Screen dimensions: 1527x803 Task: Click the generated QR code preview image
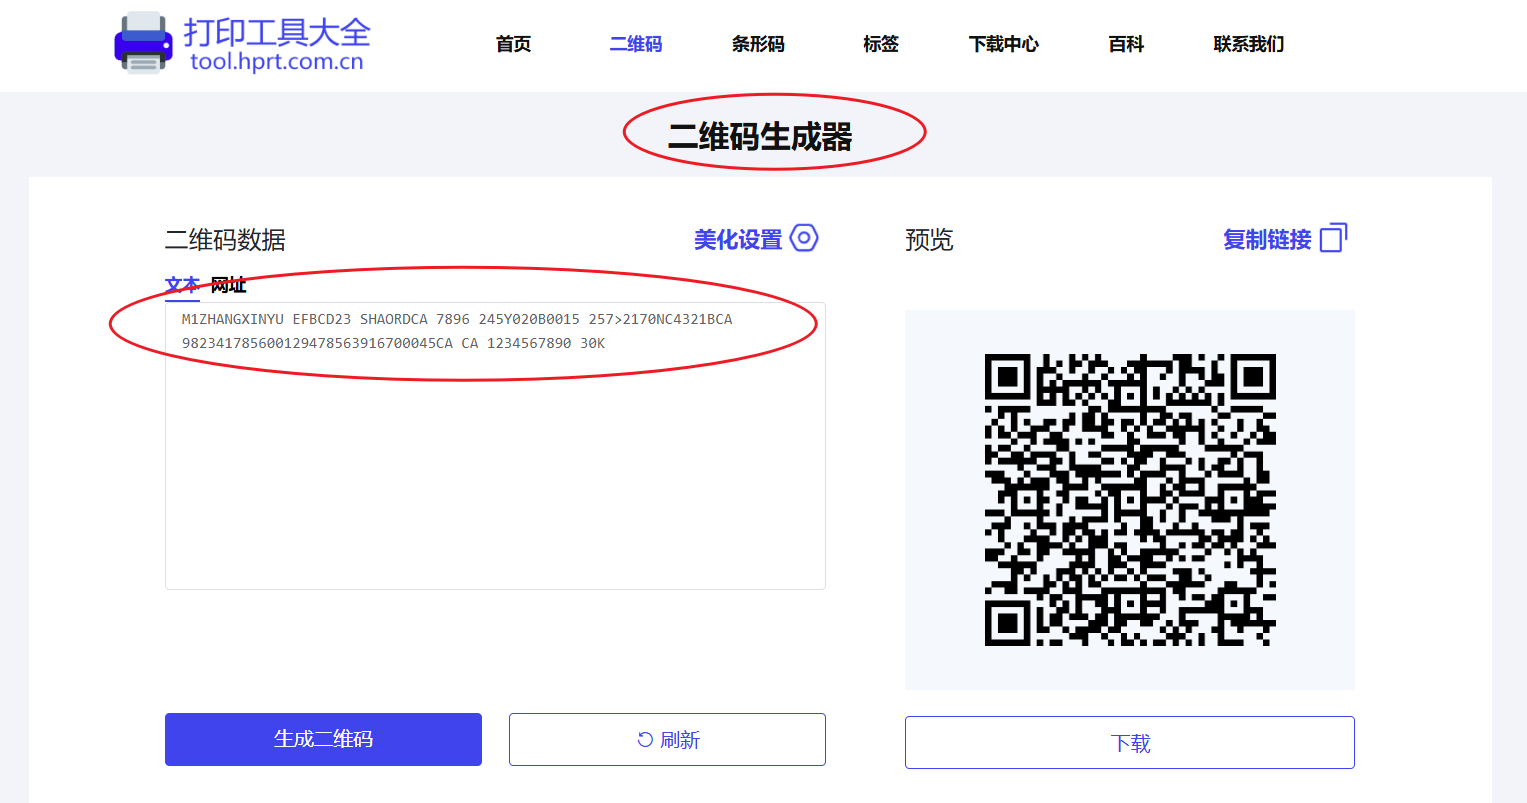tap(1130, 500)
